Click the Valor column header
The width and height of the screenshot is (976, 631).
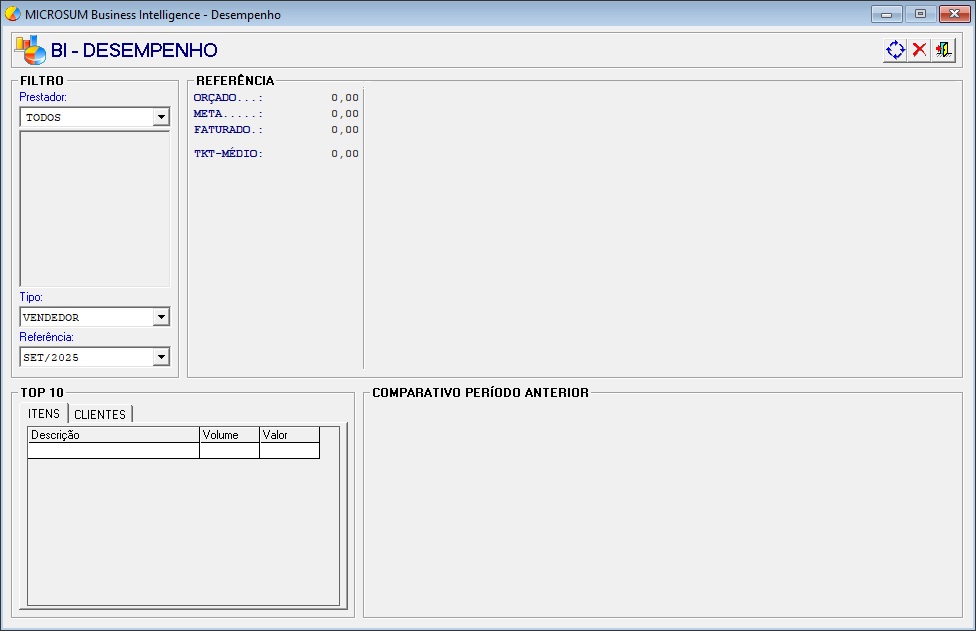click(x=289, y=435)
